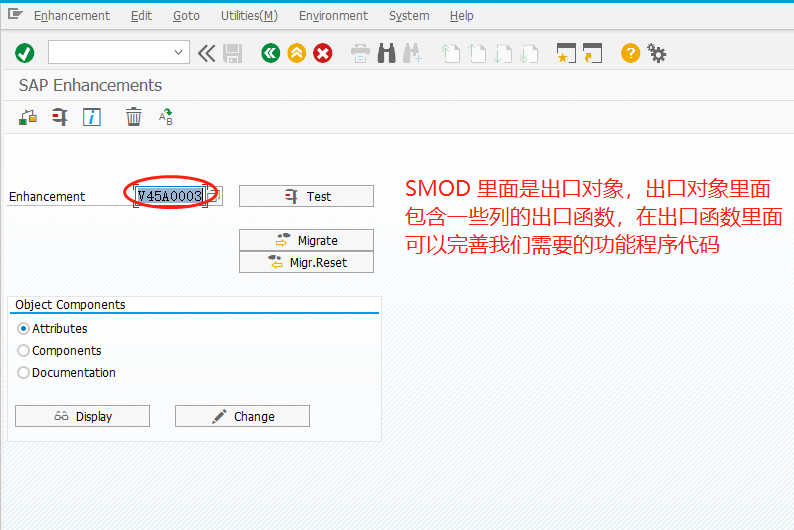Image resolution: width=794 pixels, height=530 pixels.
Task: Click the green Back arrow icon
Action: (x=271, y=53)
